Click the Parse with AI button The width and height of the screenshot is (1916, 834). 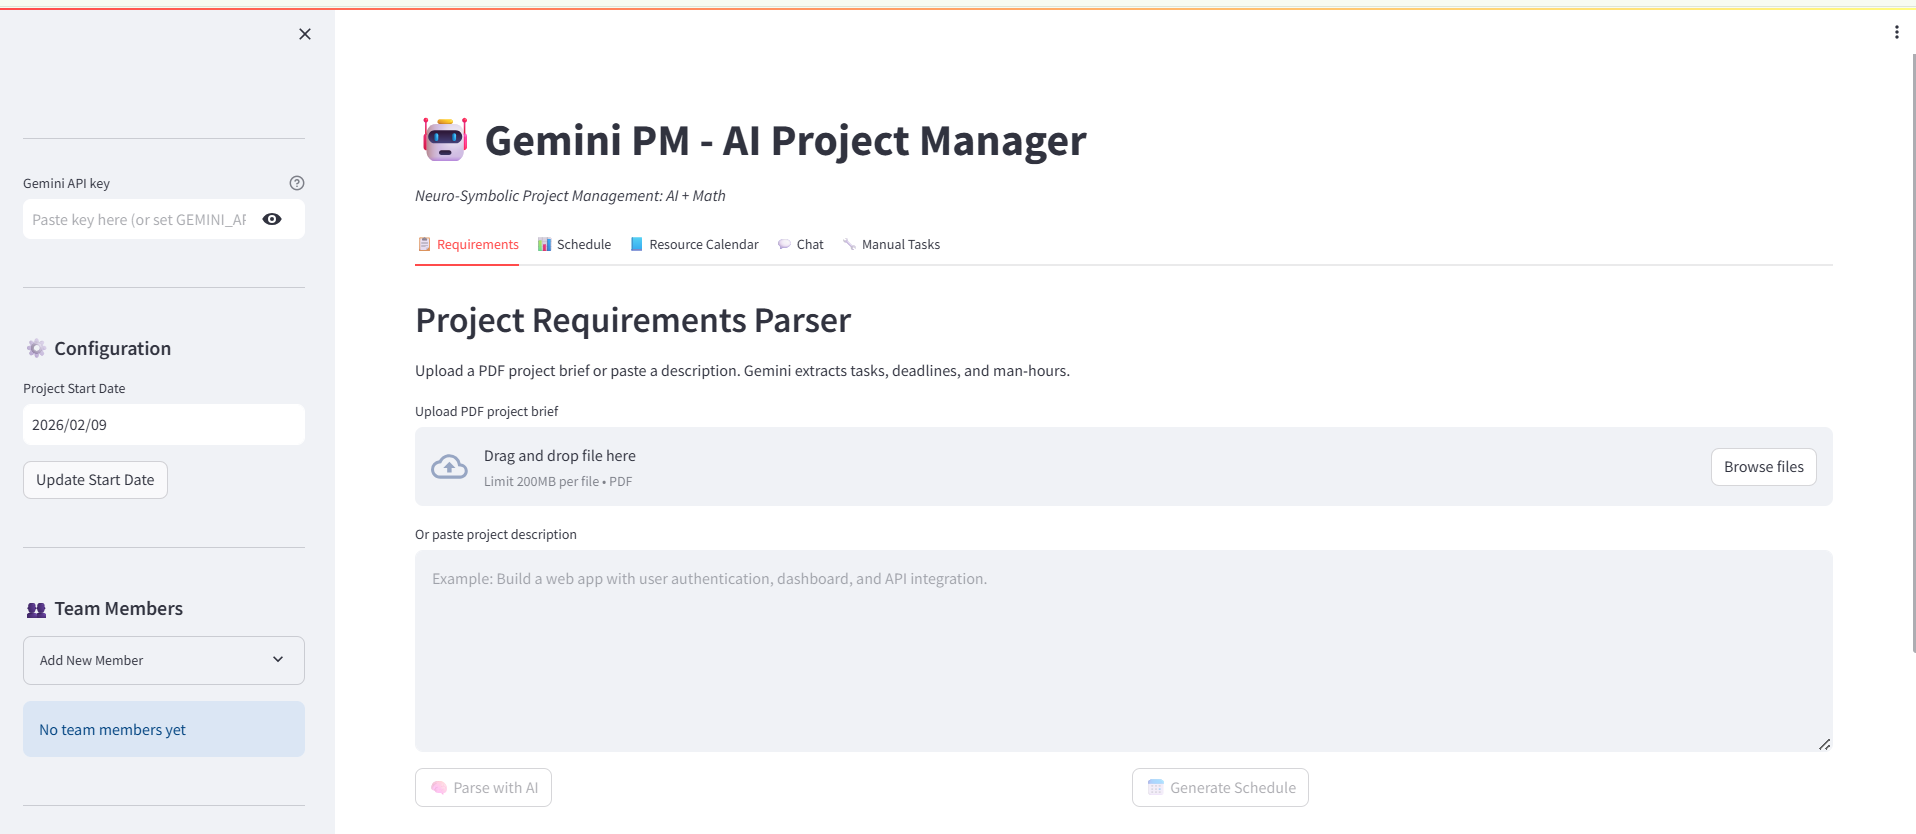pyautogui.click(x=483, y=787)
